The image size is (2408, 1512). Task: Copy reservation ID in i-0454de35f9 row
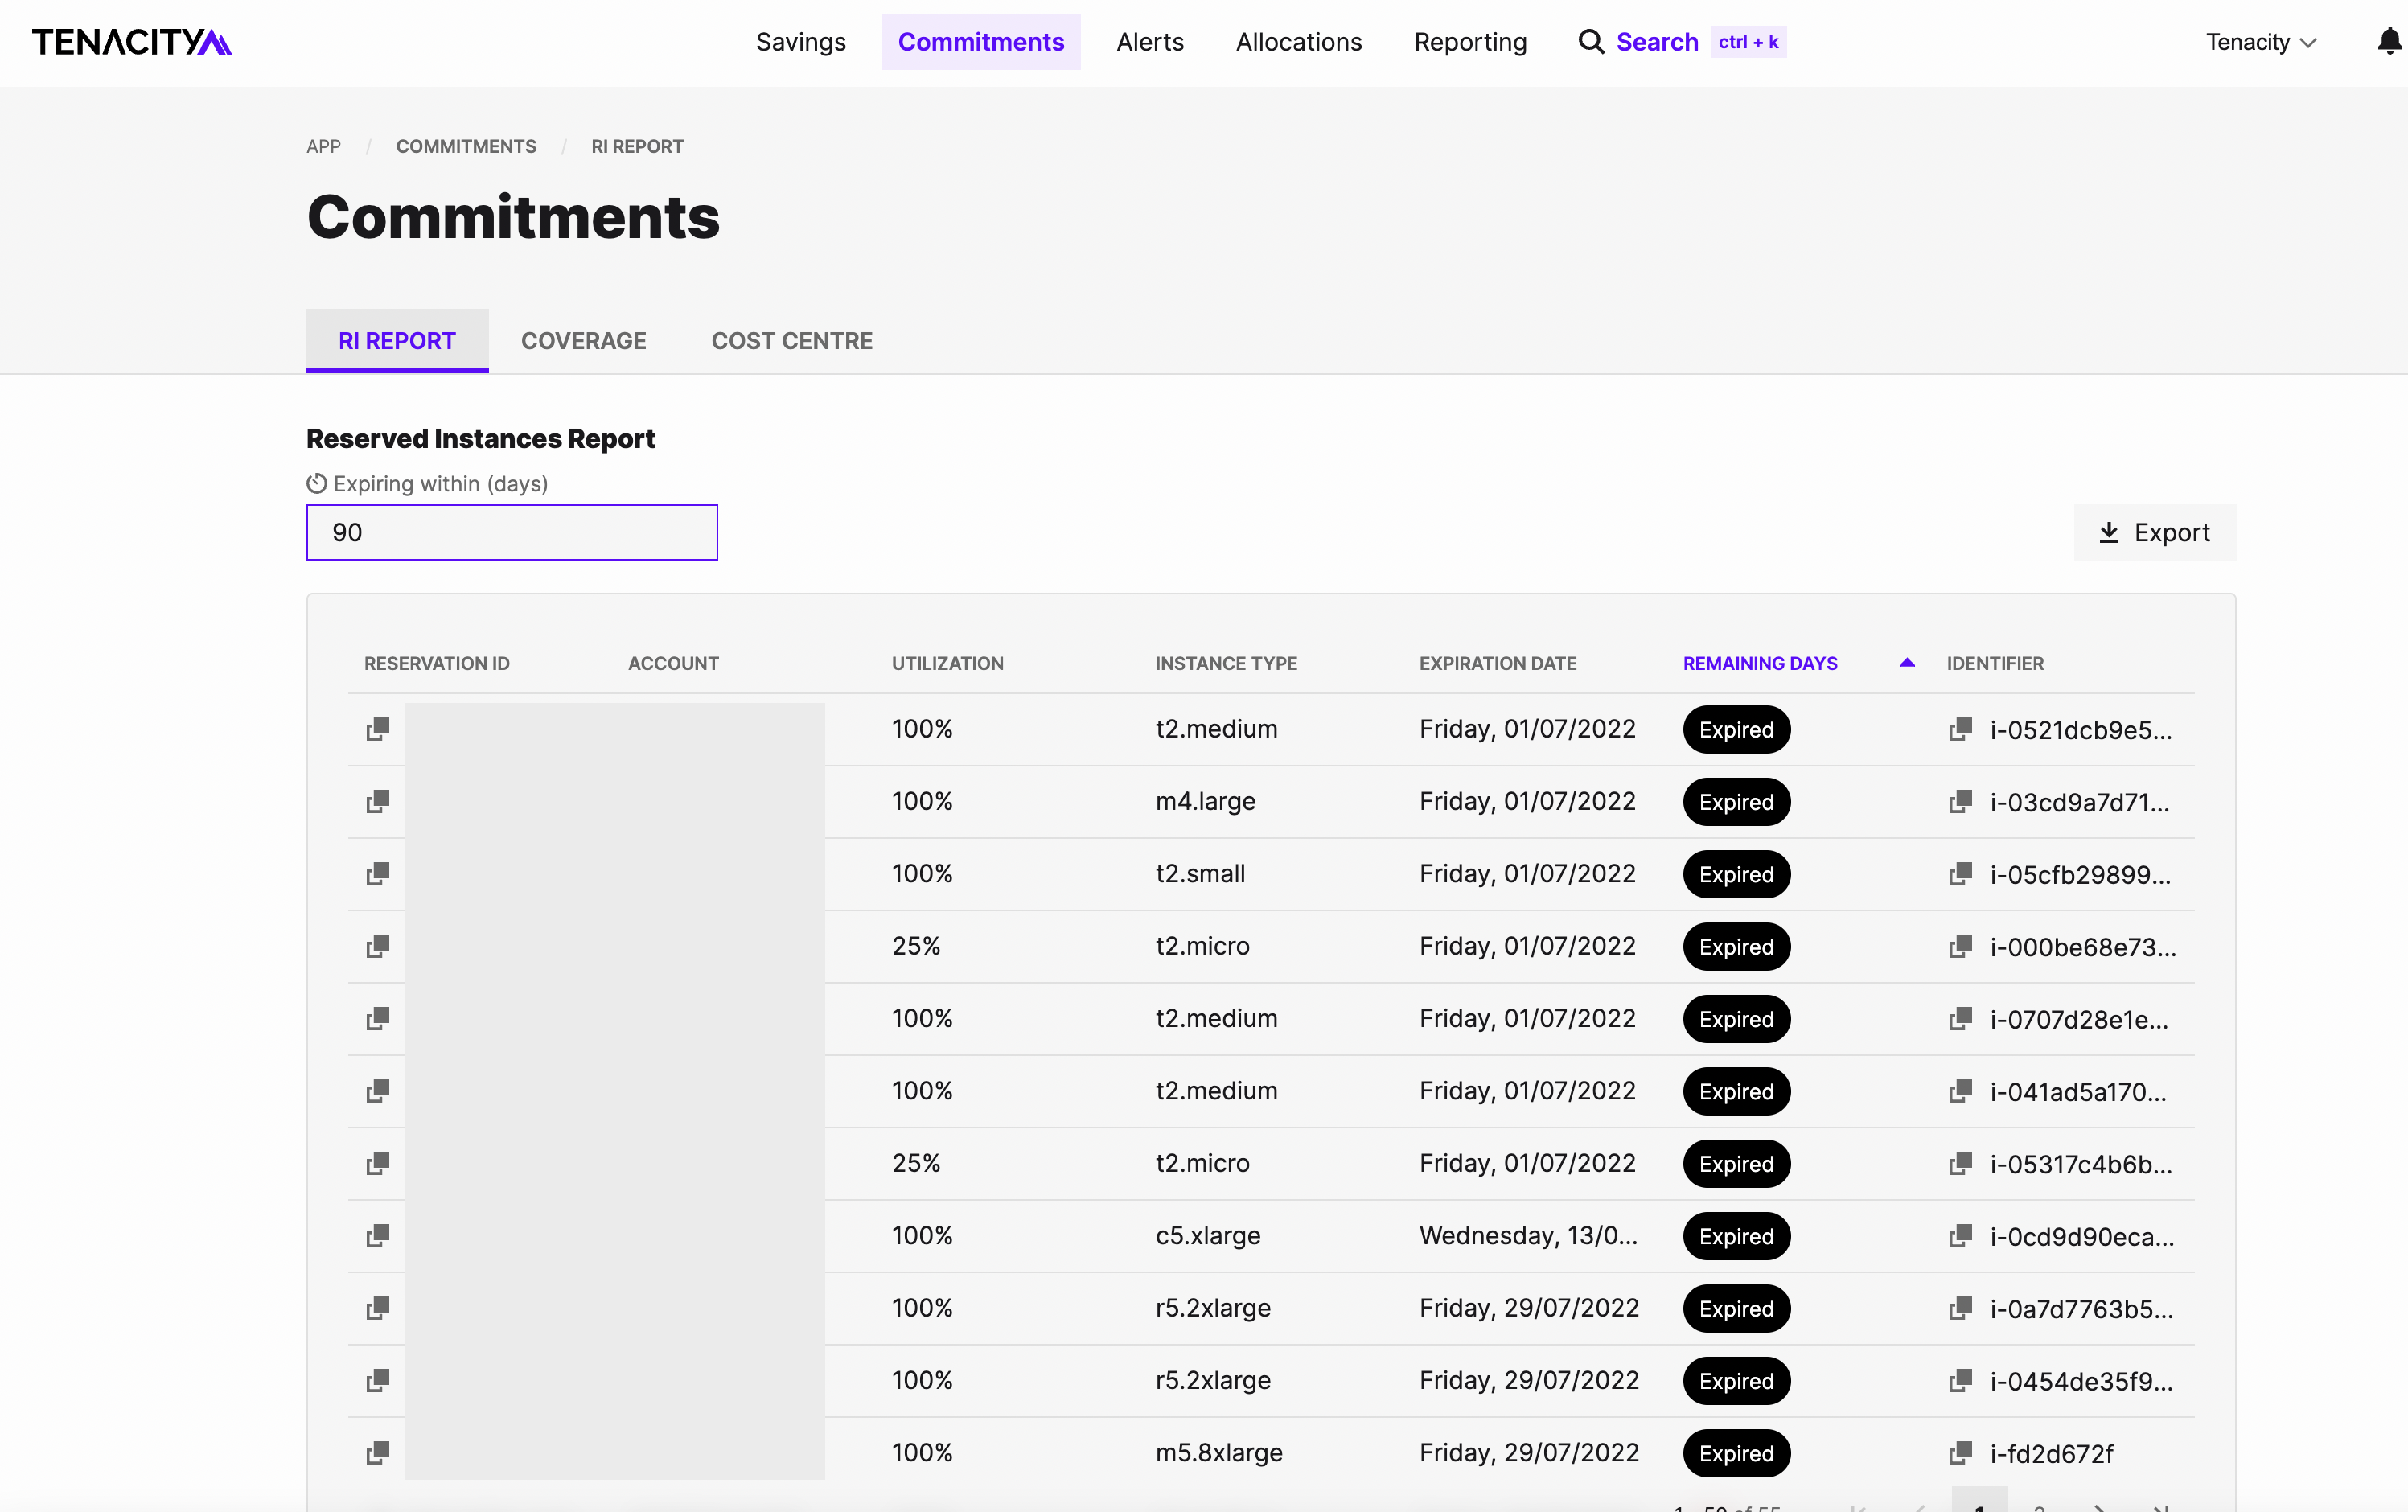coord(377,1380)
